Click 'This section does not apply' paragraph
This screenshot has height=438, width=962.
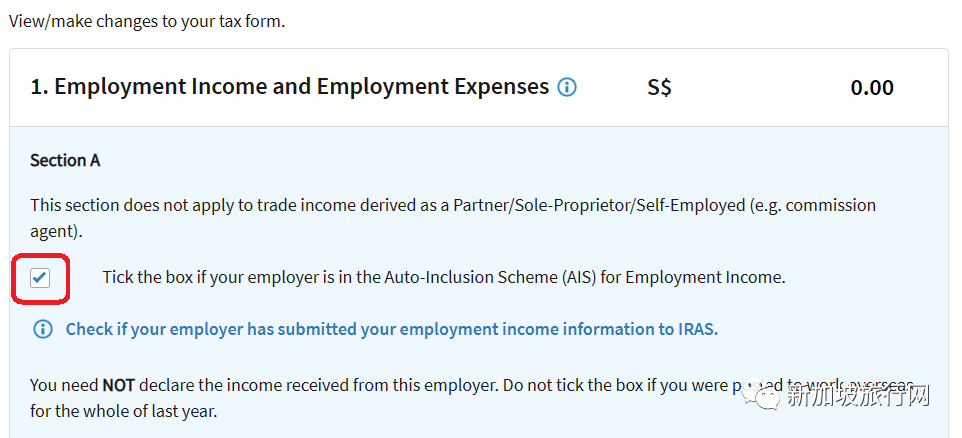(x=453, y=218)
